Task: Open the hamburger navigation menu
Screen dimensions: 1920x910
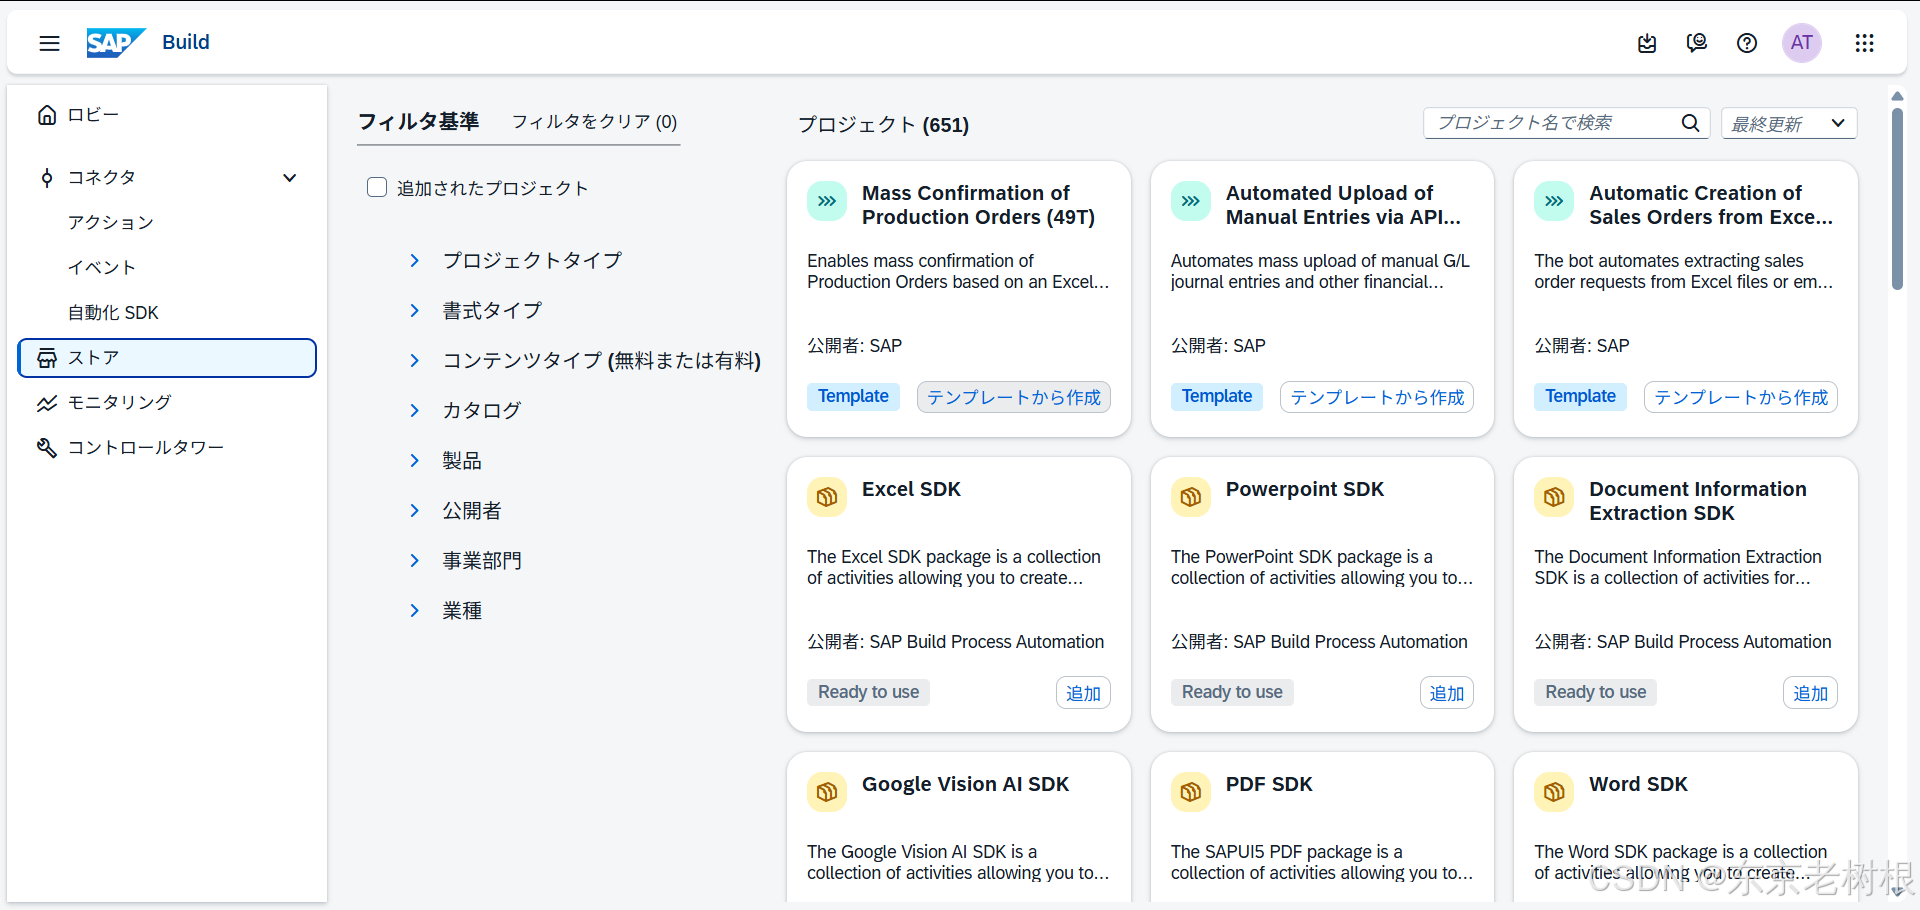Action: pos(49,43)
